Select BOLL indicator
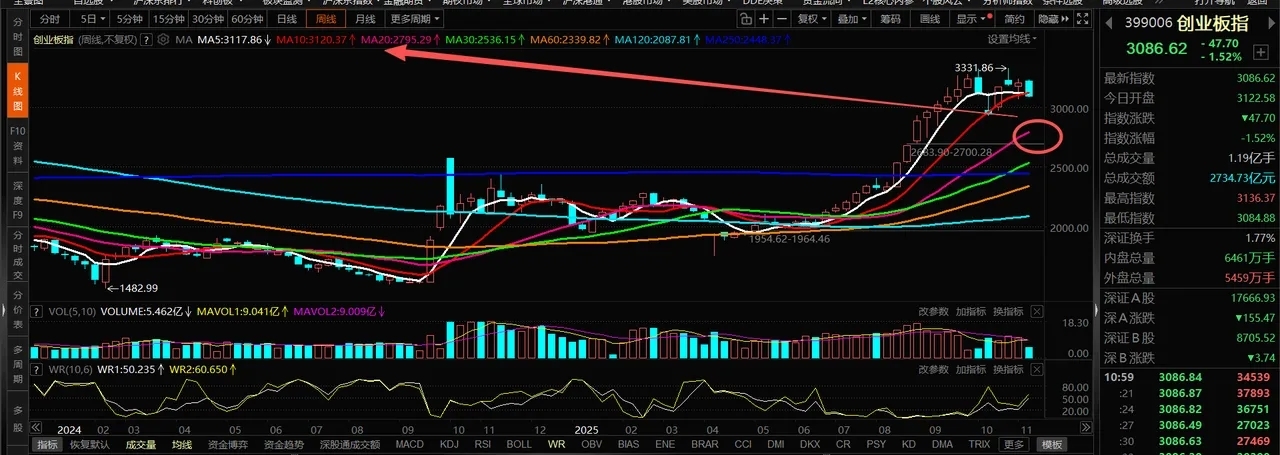Screen dimensions: 1280x455 click(519, 444)
